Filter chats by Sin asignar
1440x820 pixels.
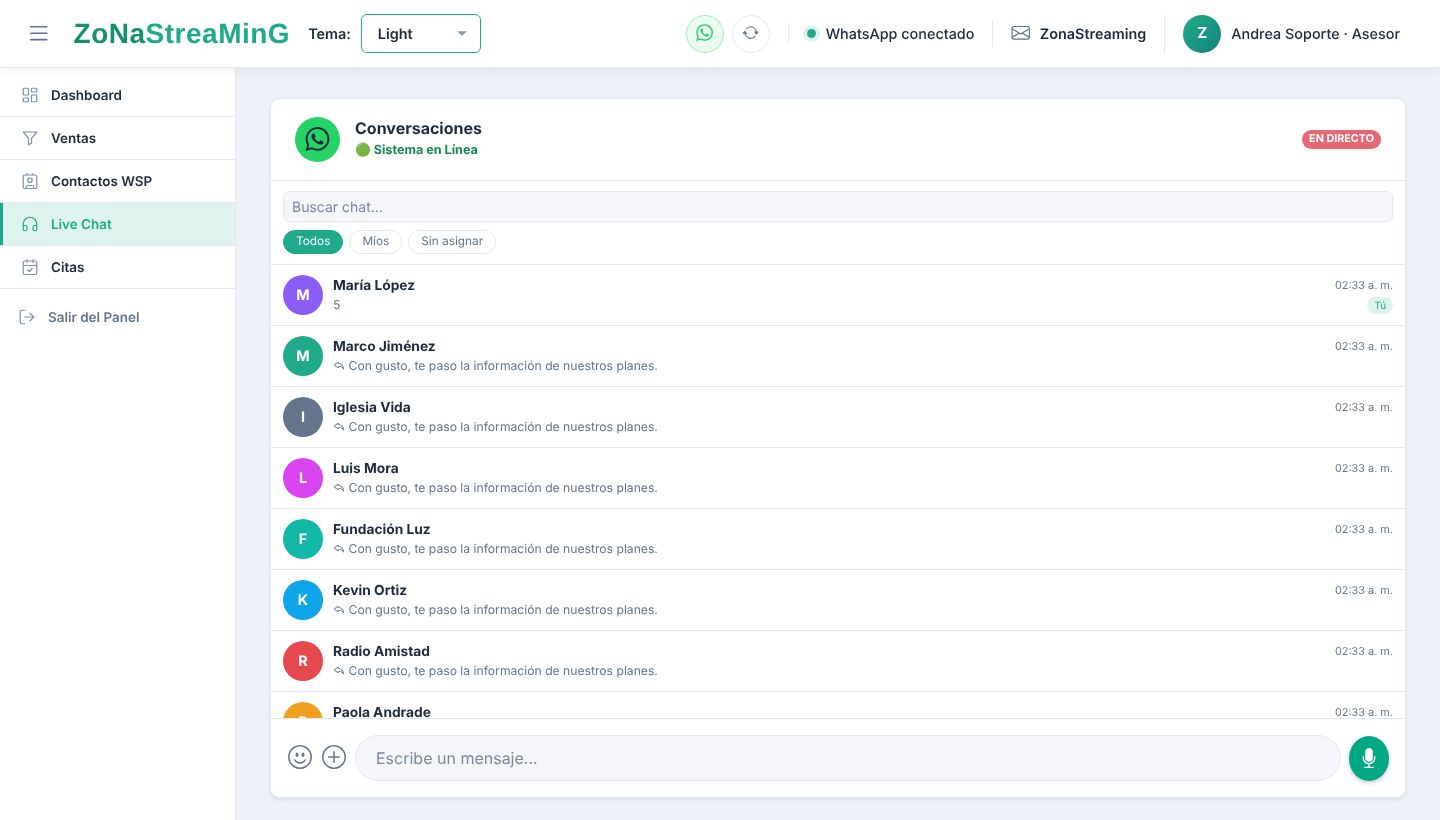[x=452, y=241]
